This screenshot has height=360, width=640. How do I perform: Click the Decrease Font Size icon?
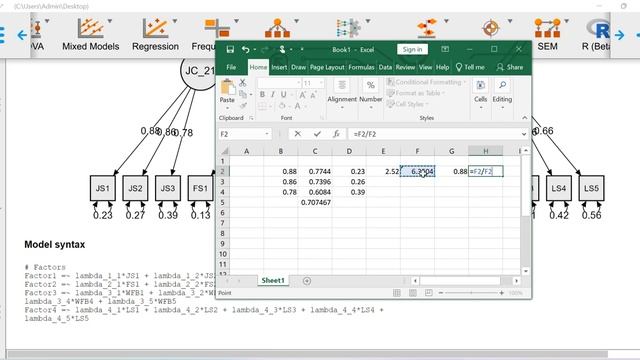(313, 95)
